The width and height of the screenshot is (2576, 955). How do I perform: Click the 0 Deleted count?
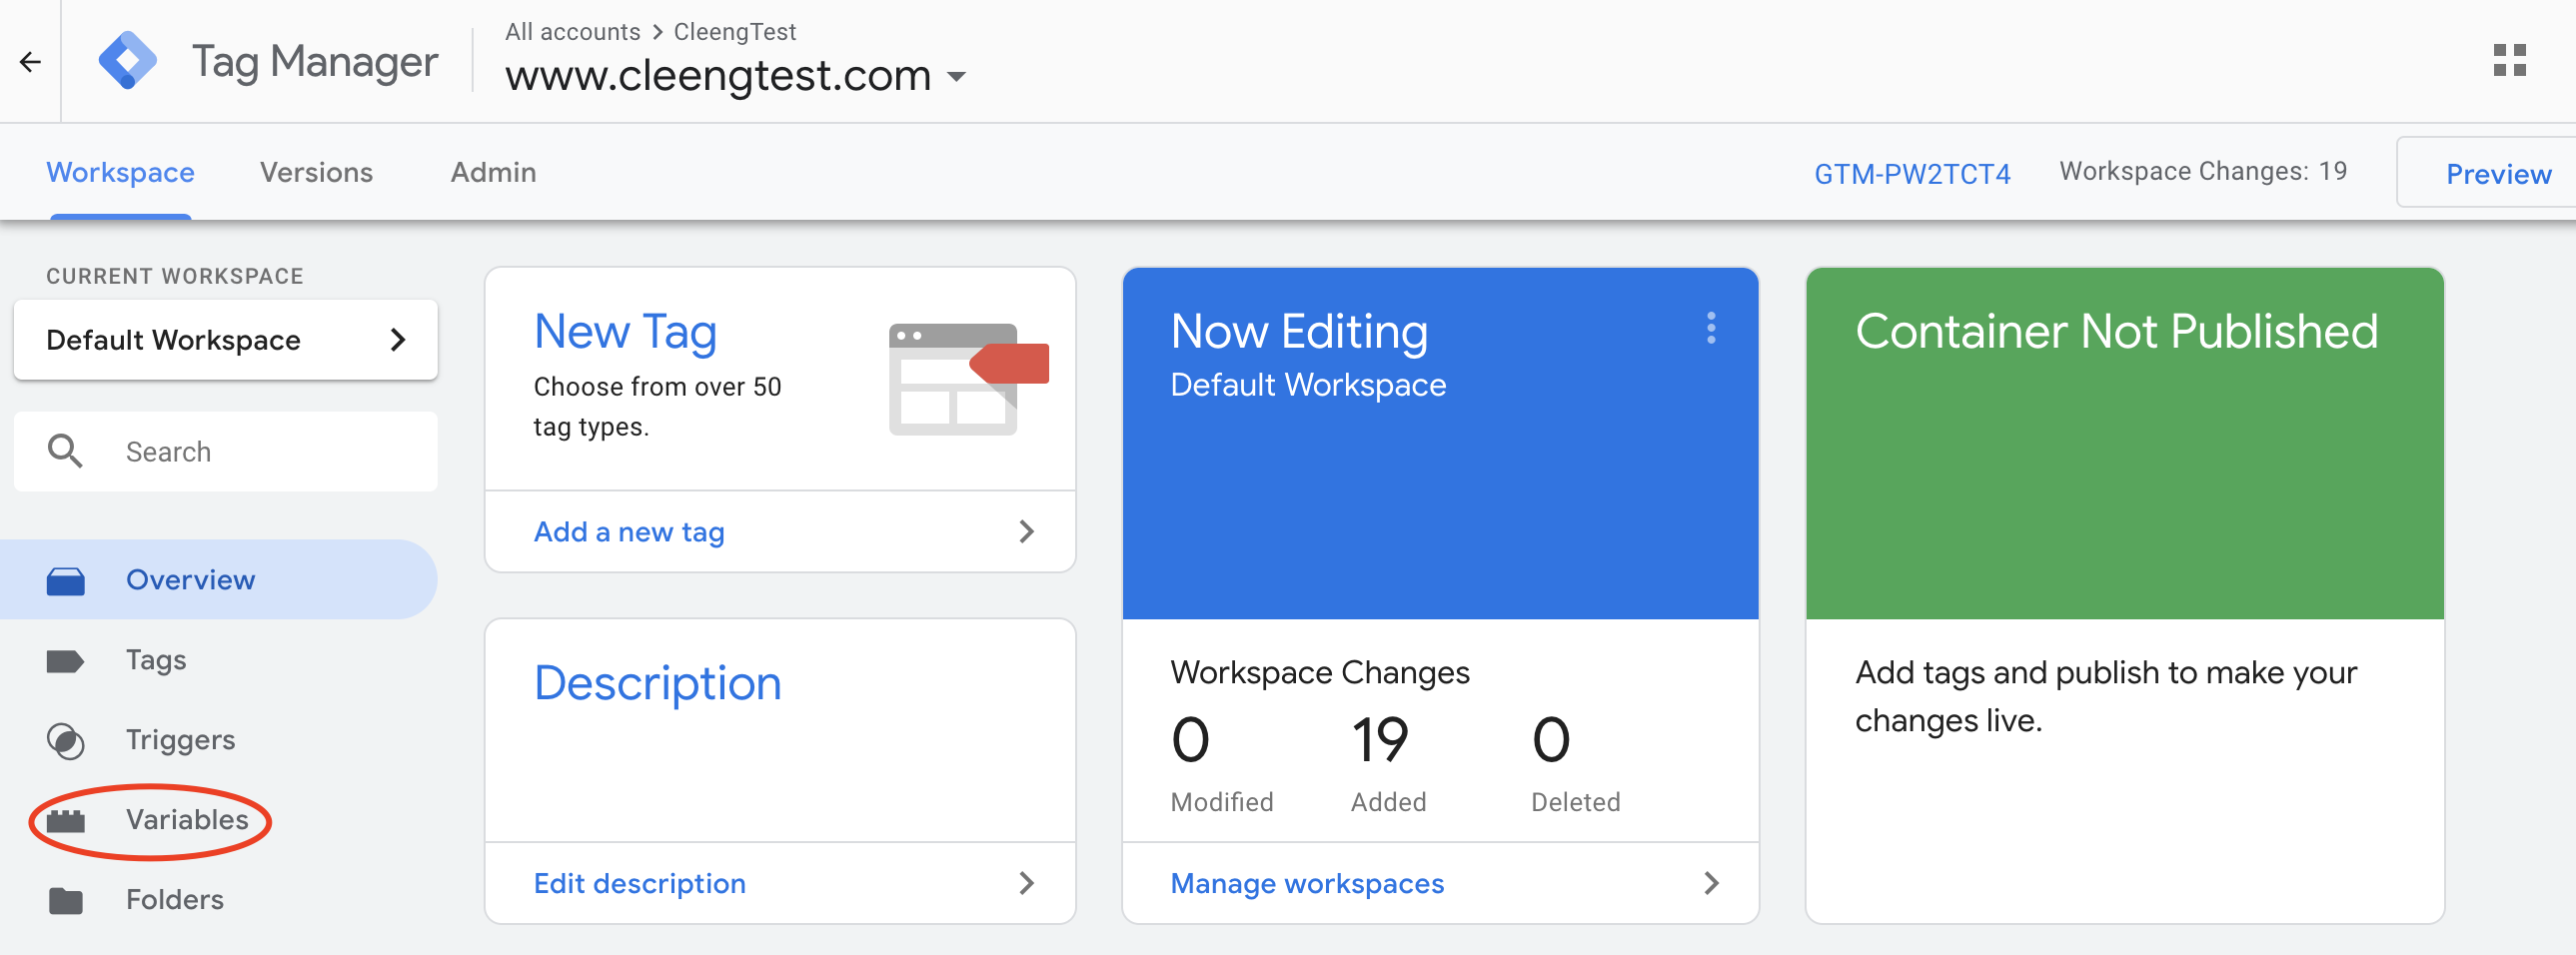point(1550,741)
